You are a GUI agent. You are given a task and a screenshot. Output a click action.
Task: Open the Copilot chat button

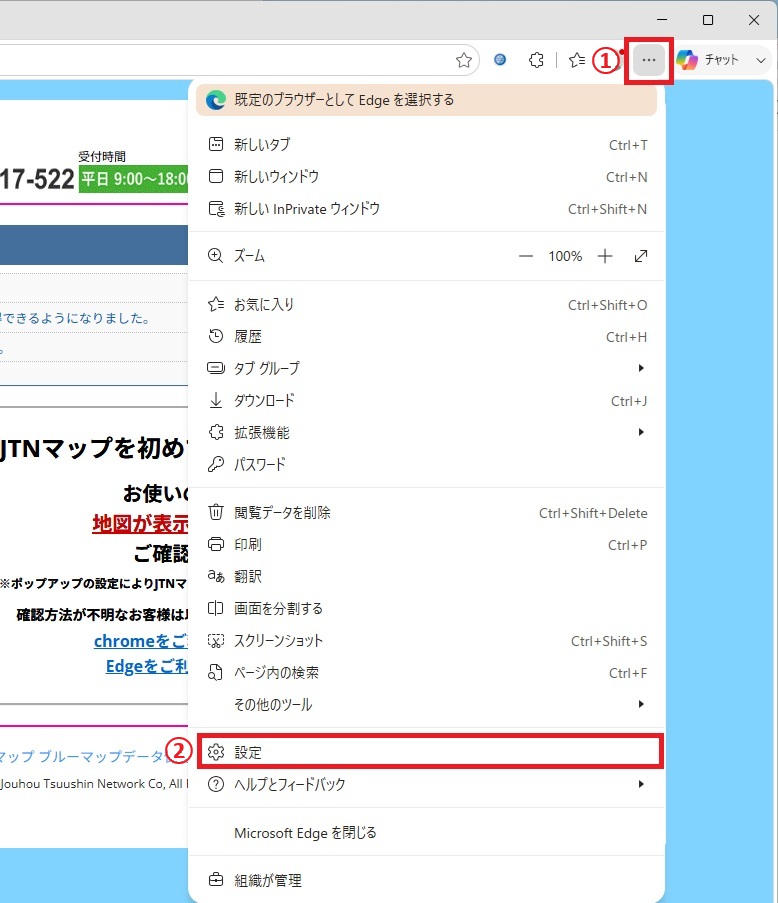(708, 60)
